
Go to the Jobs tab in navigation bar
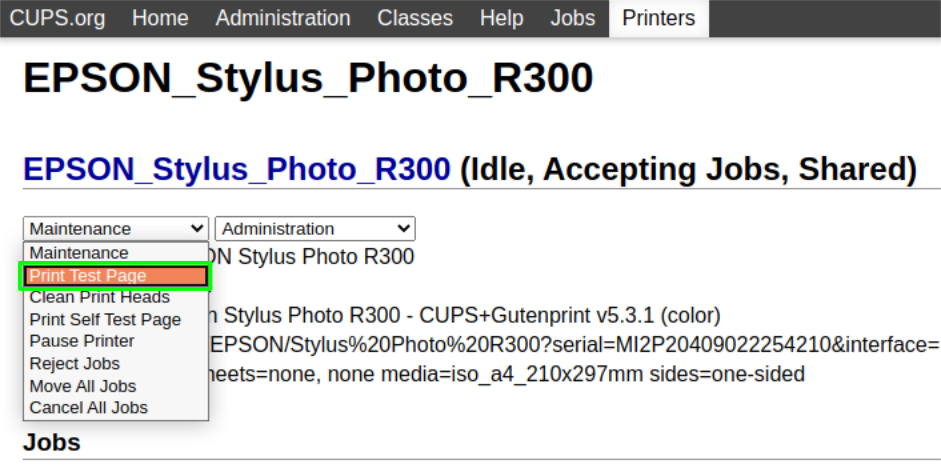[x=572, y=18]
